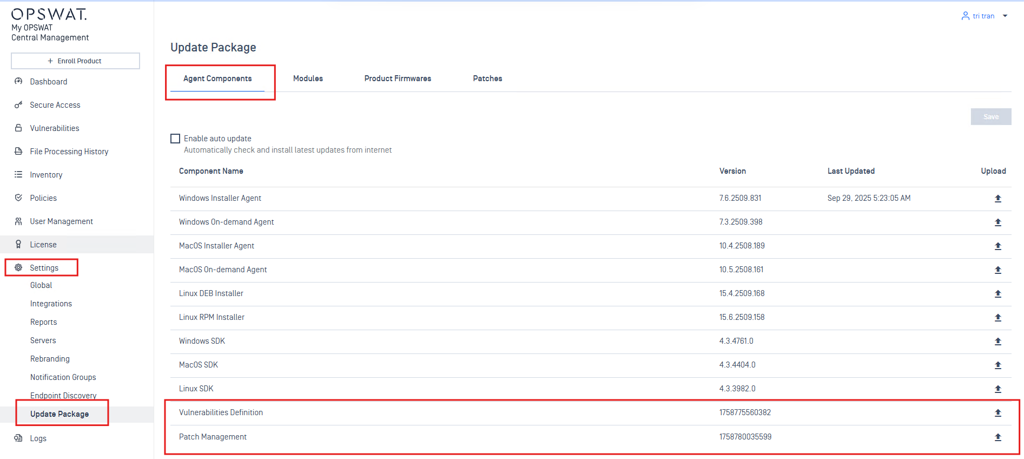Viewport: 1024px width, 459px height.
Task: Click the upload icon for Linux DEB Installer
Action: coord(997,294)
